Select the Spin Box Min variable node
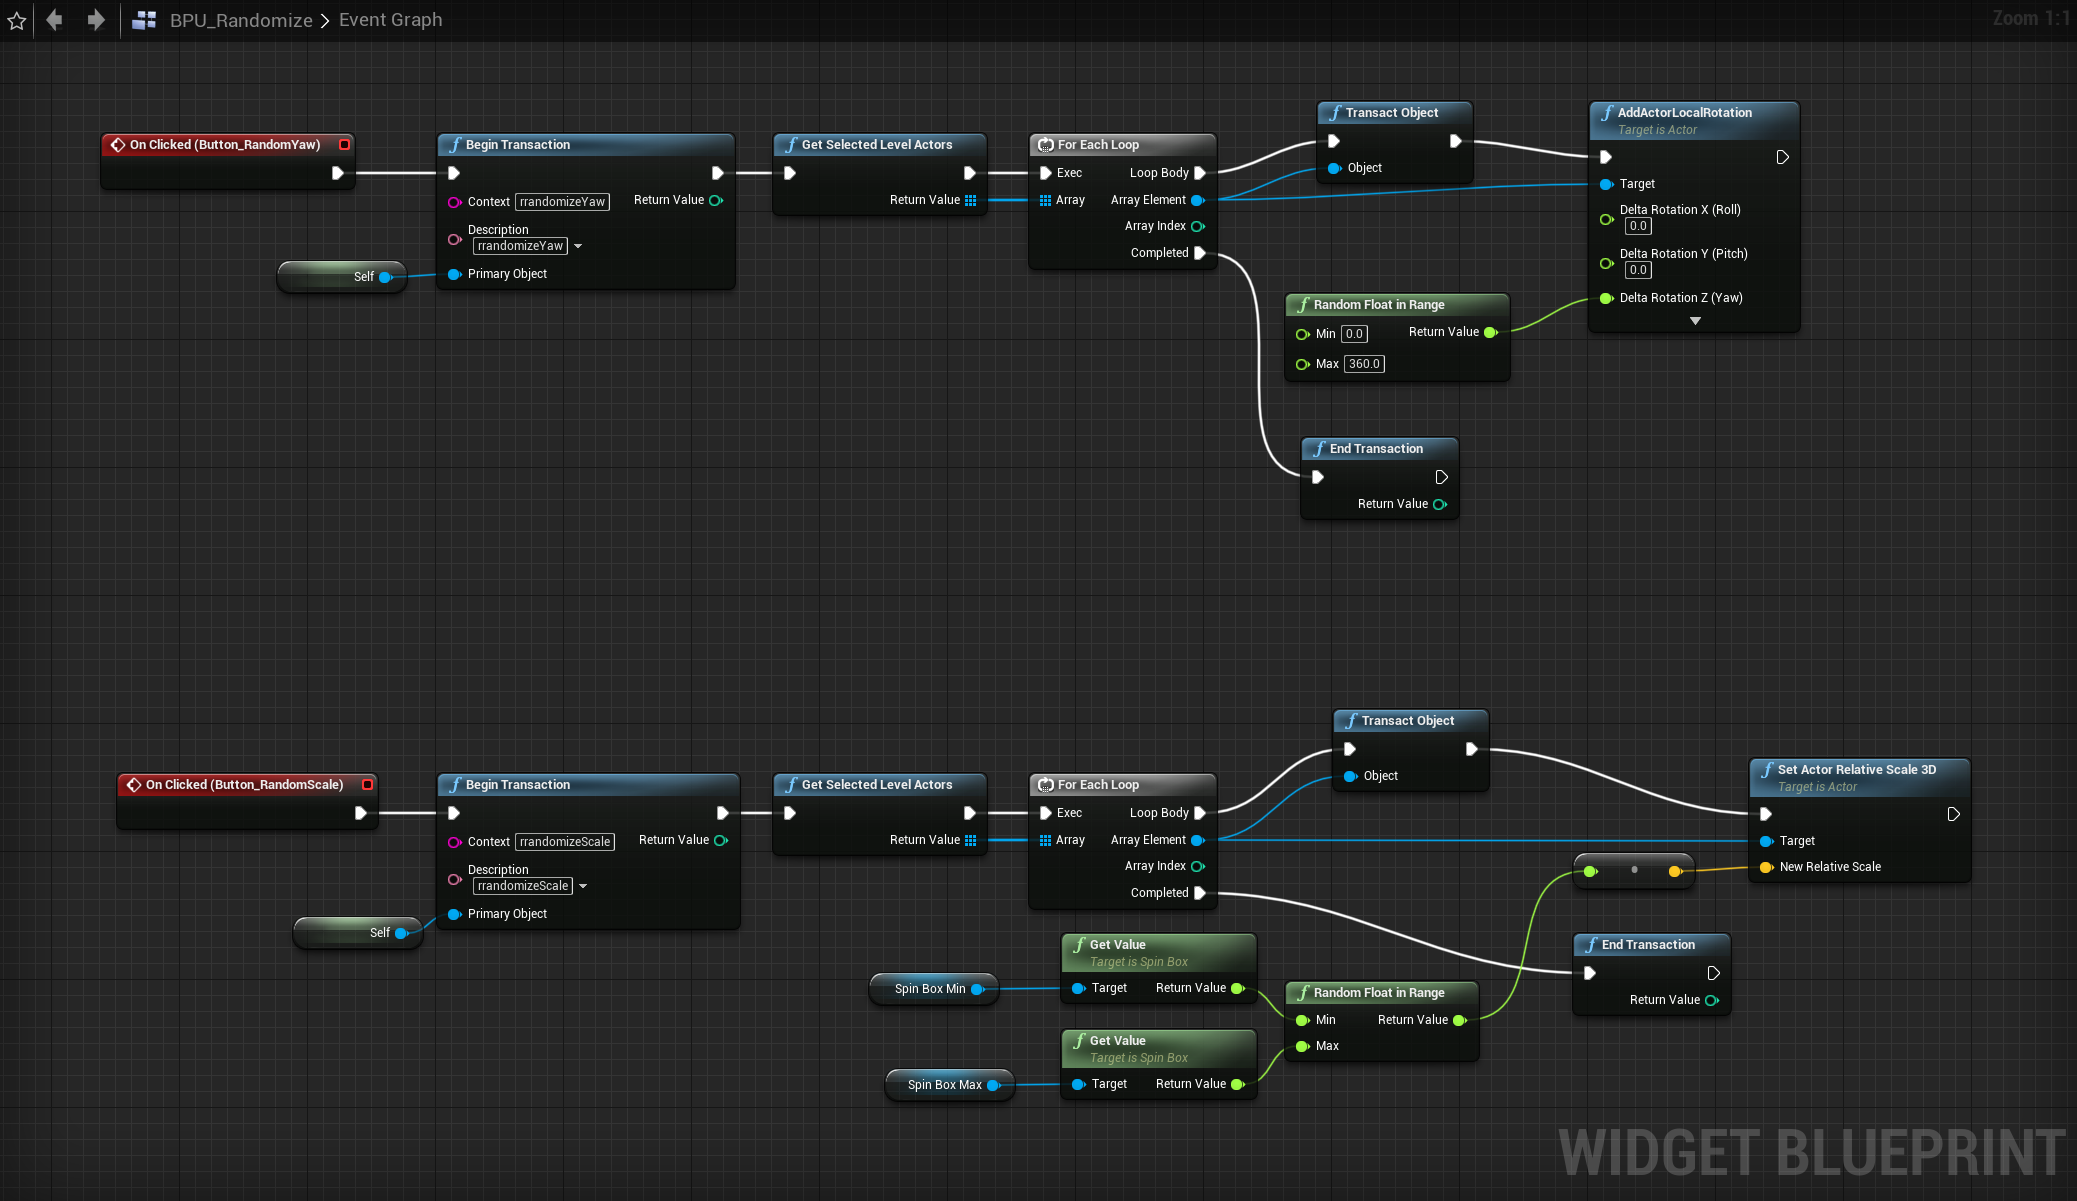Screen dimensions: 2077x1201 tap(930, 989)
